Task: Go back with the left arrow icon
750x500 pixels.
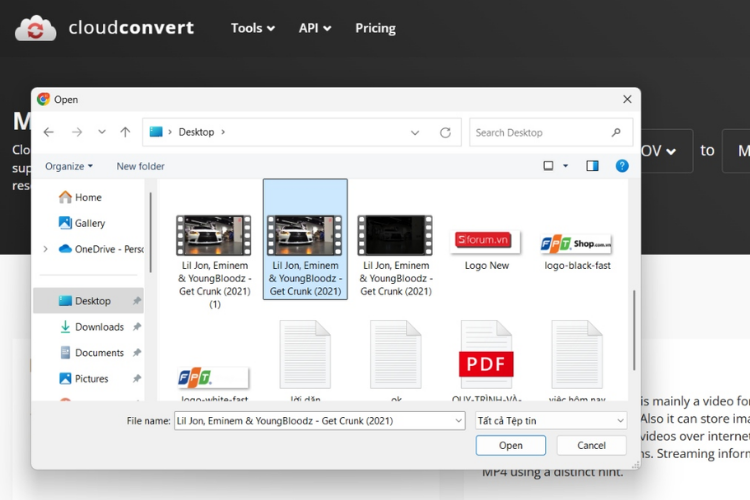Action: point(48,132)
